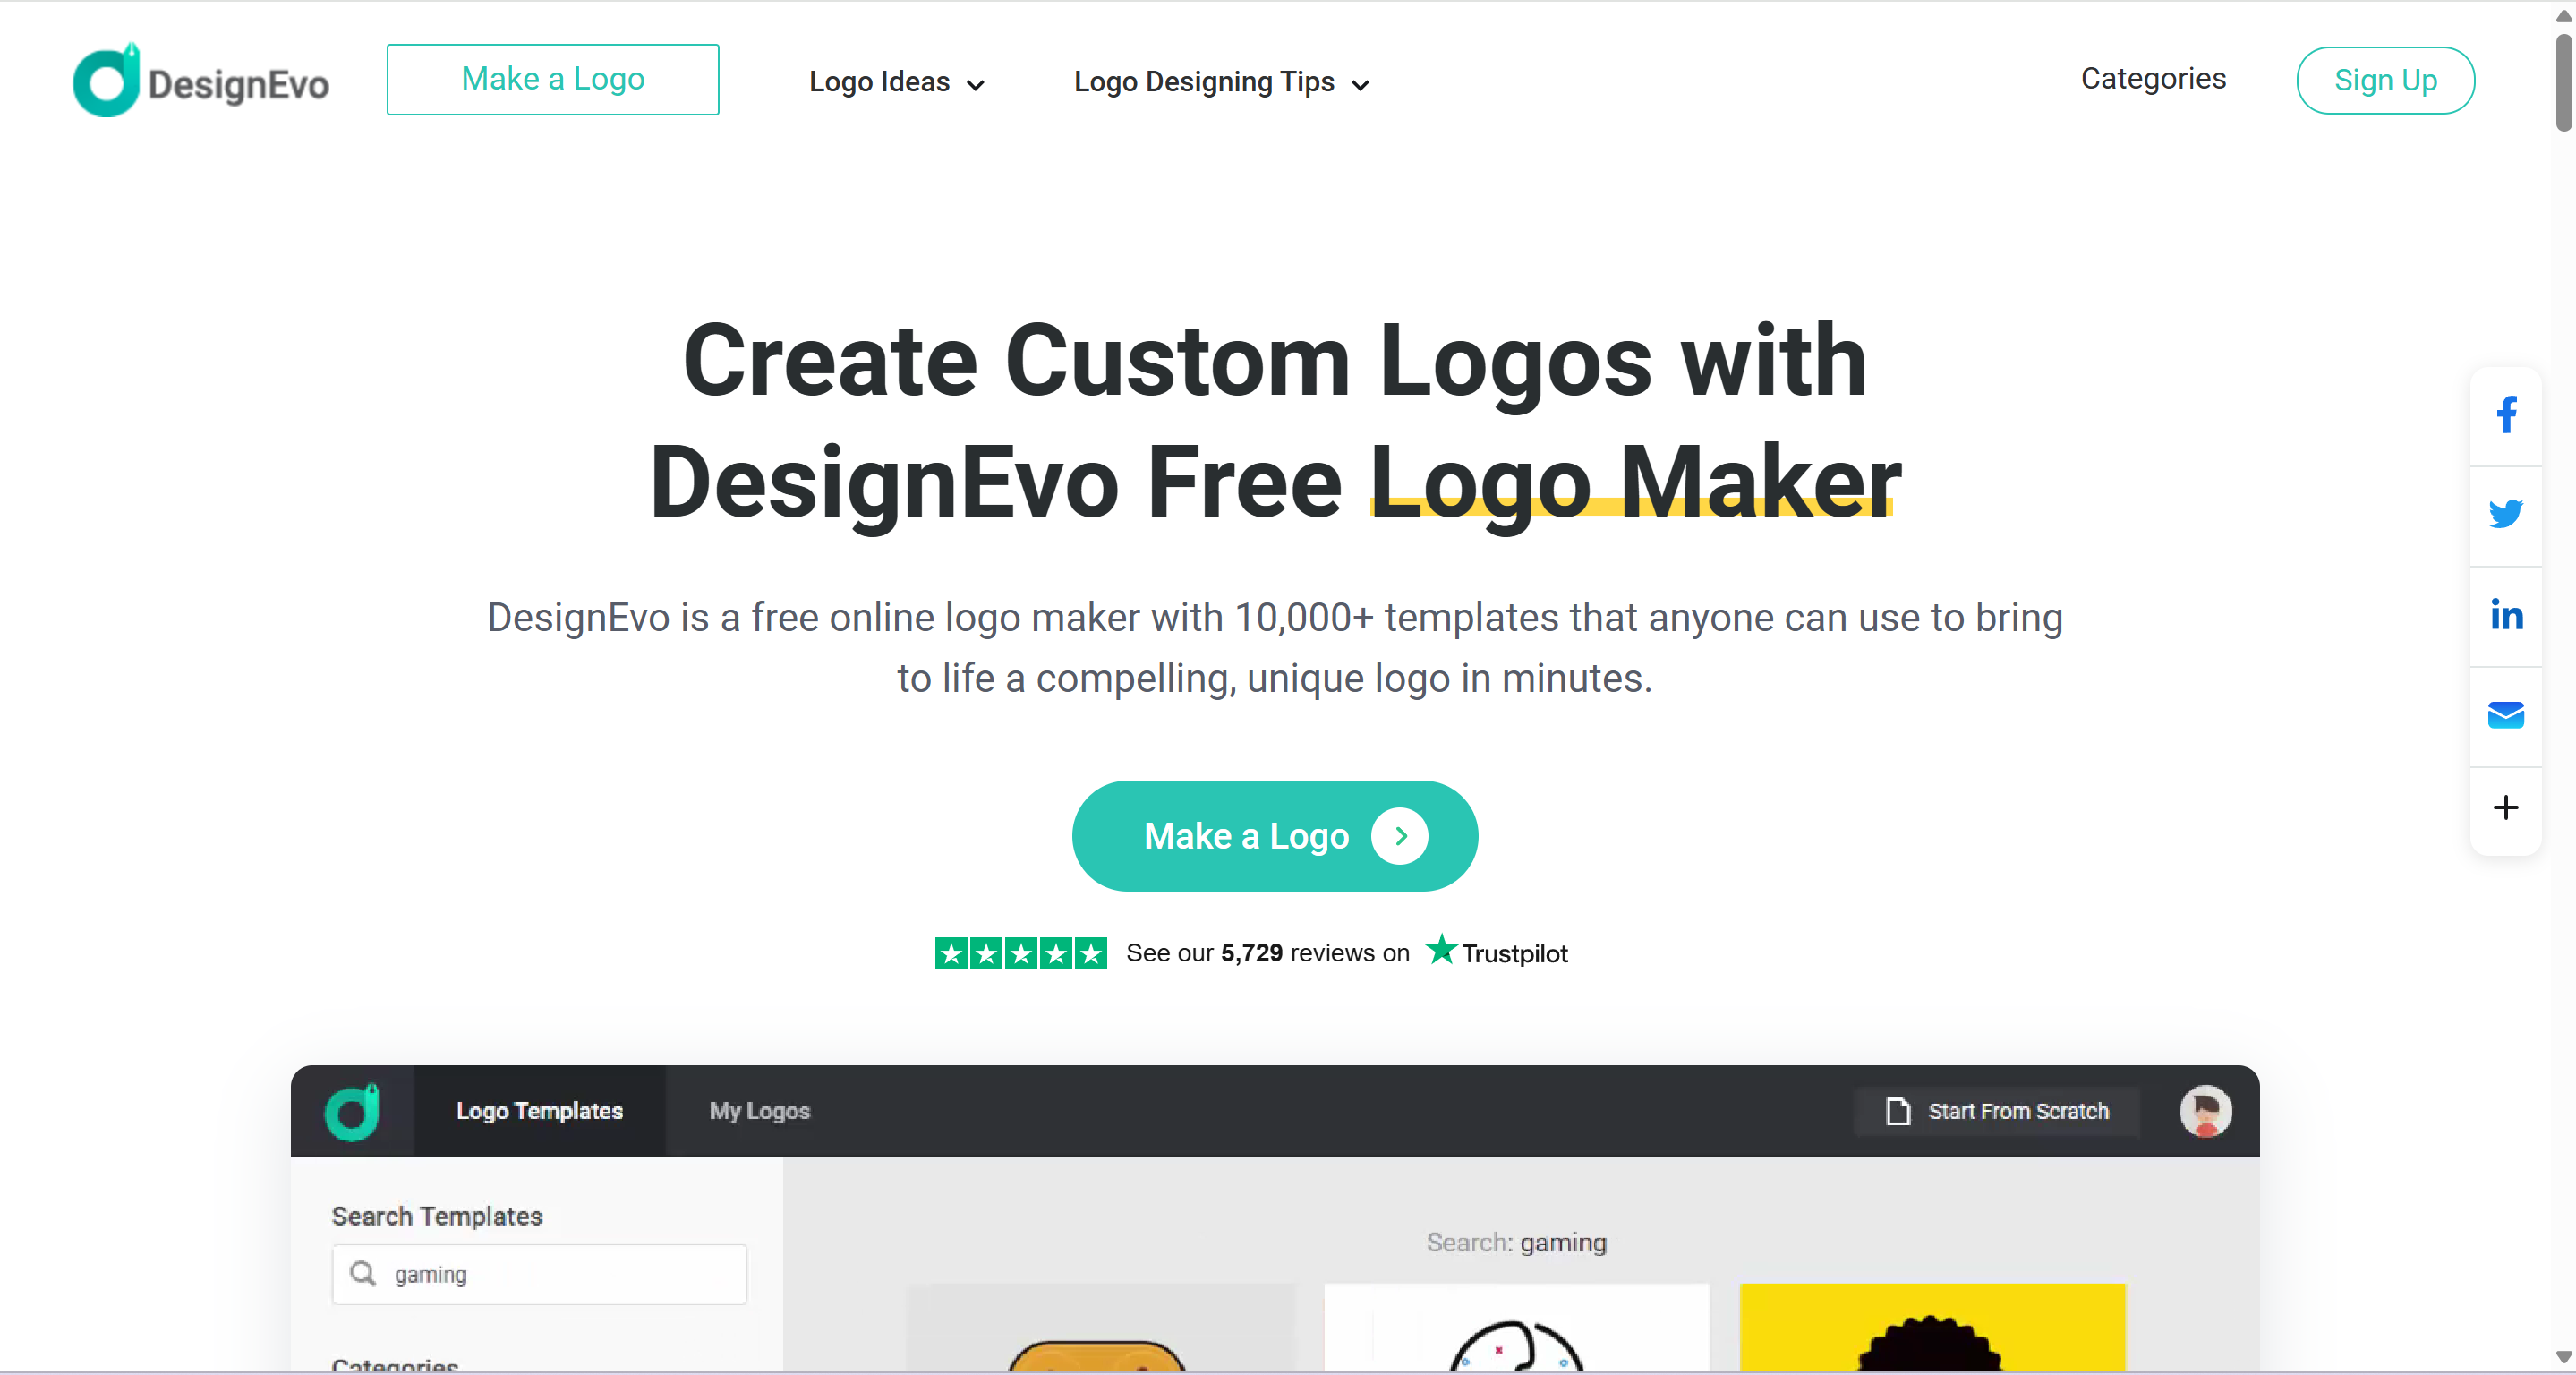
Task: Expand the Logo Designing Tips dropdown
Action: (x=1220, y=82)
